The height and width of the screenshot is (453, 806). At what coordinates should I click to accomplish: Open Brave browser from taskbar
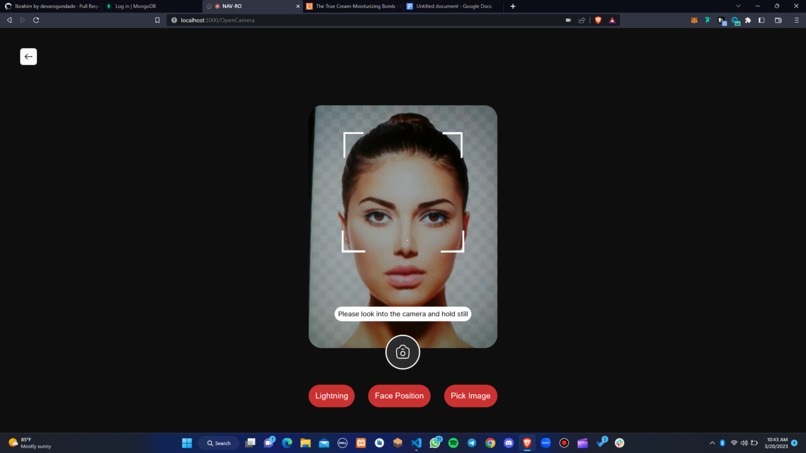[527, 443]
